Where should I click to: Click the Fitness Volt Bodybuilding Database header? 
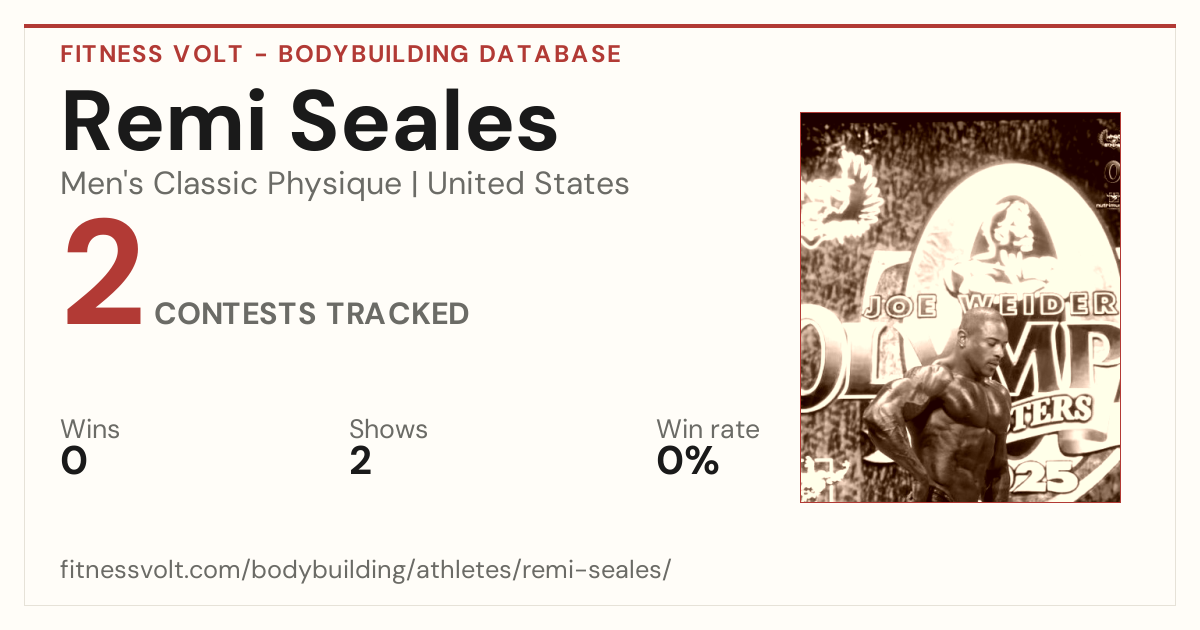[x=341, y=54]
